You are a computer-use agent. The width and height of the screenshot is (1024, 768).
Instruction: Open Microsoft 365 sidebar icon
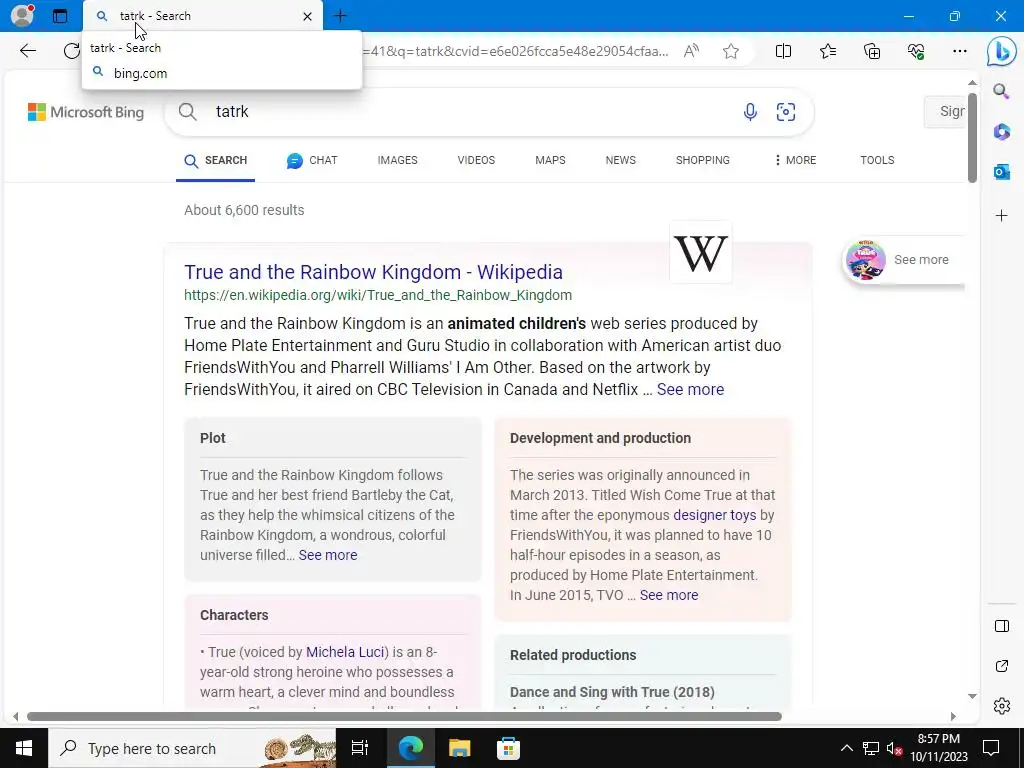[x=1001, y=131]
